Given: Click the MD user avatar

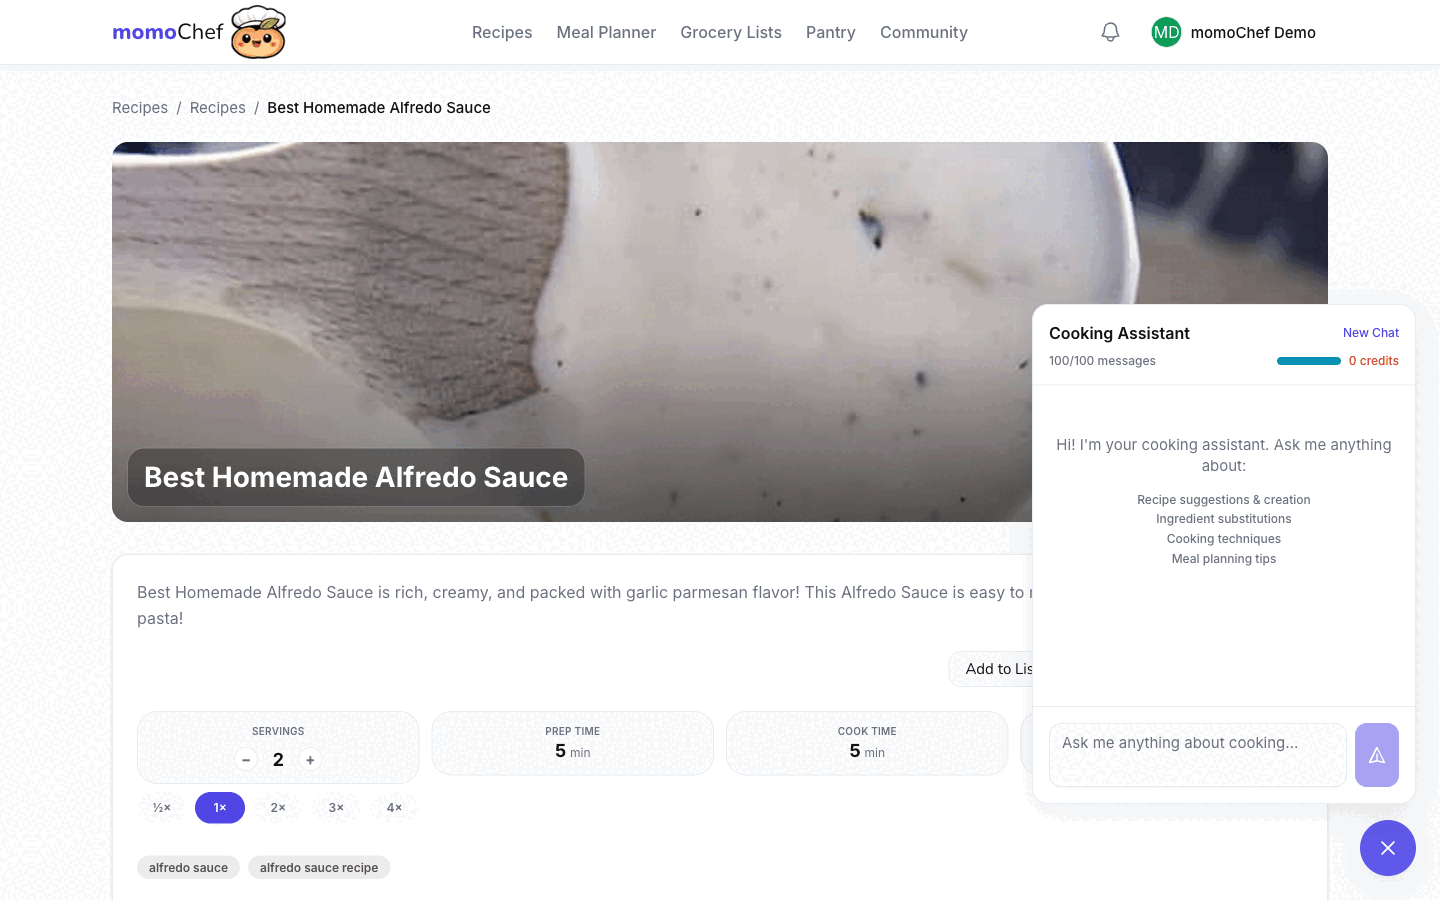Looking at the screenshot, I should tap(1166, 32).
